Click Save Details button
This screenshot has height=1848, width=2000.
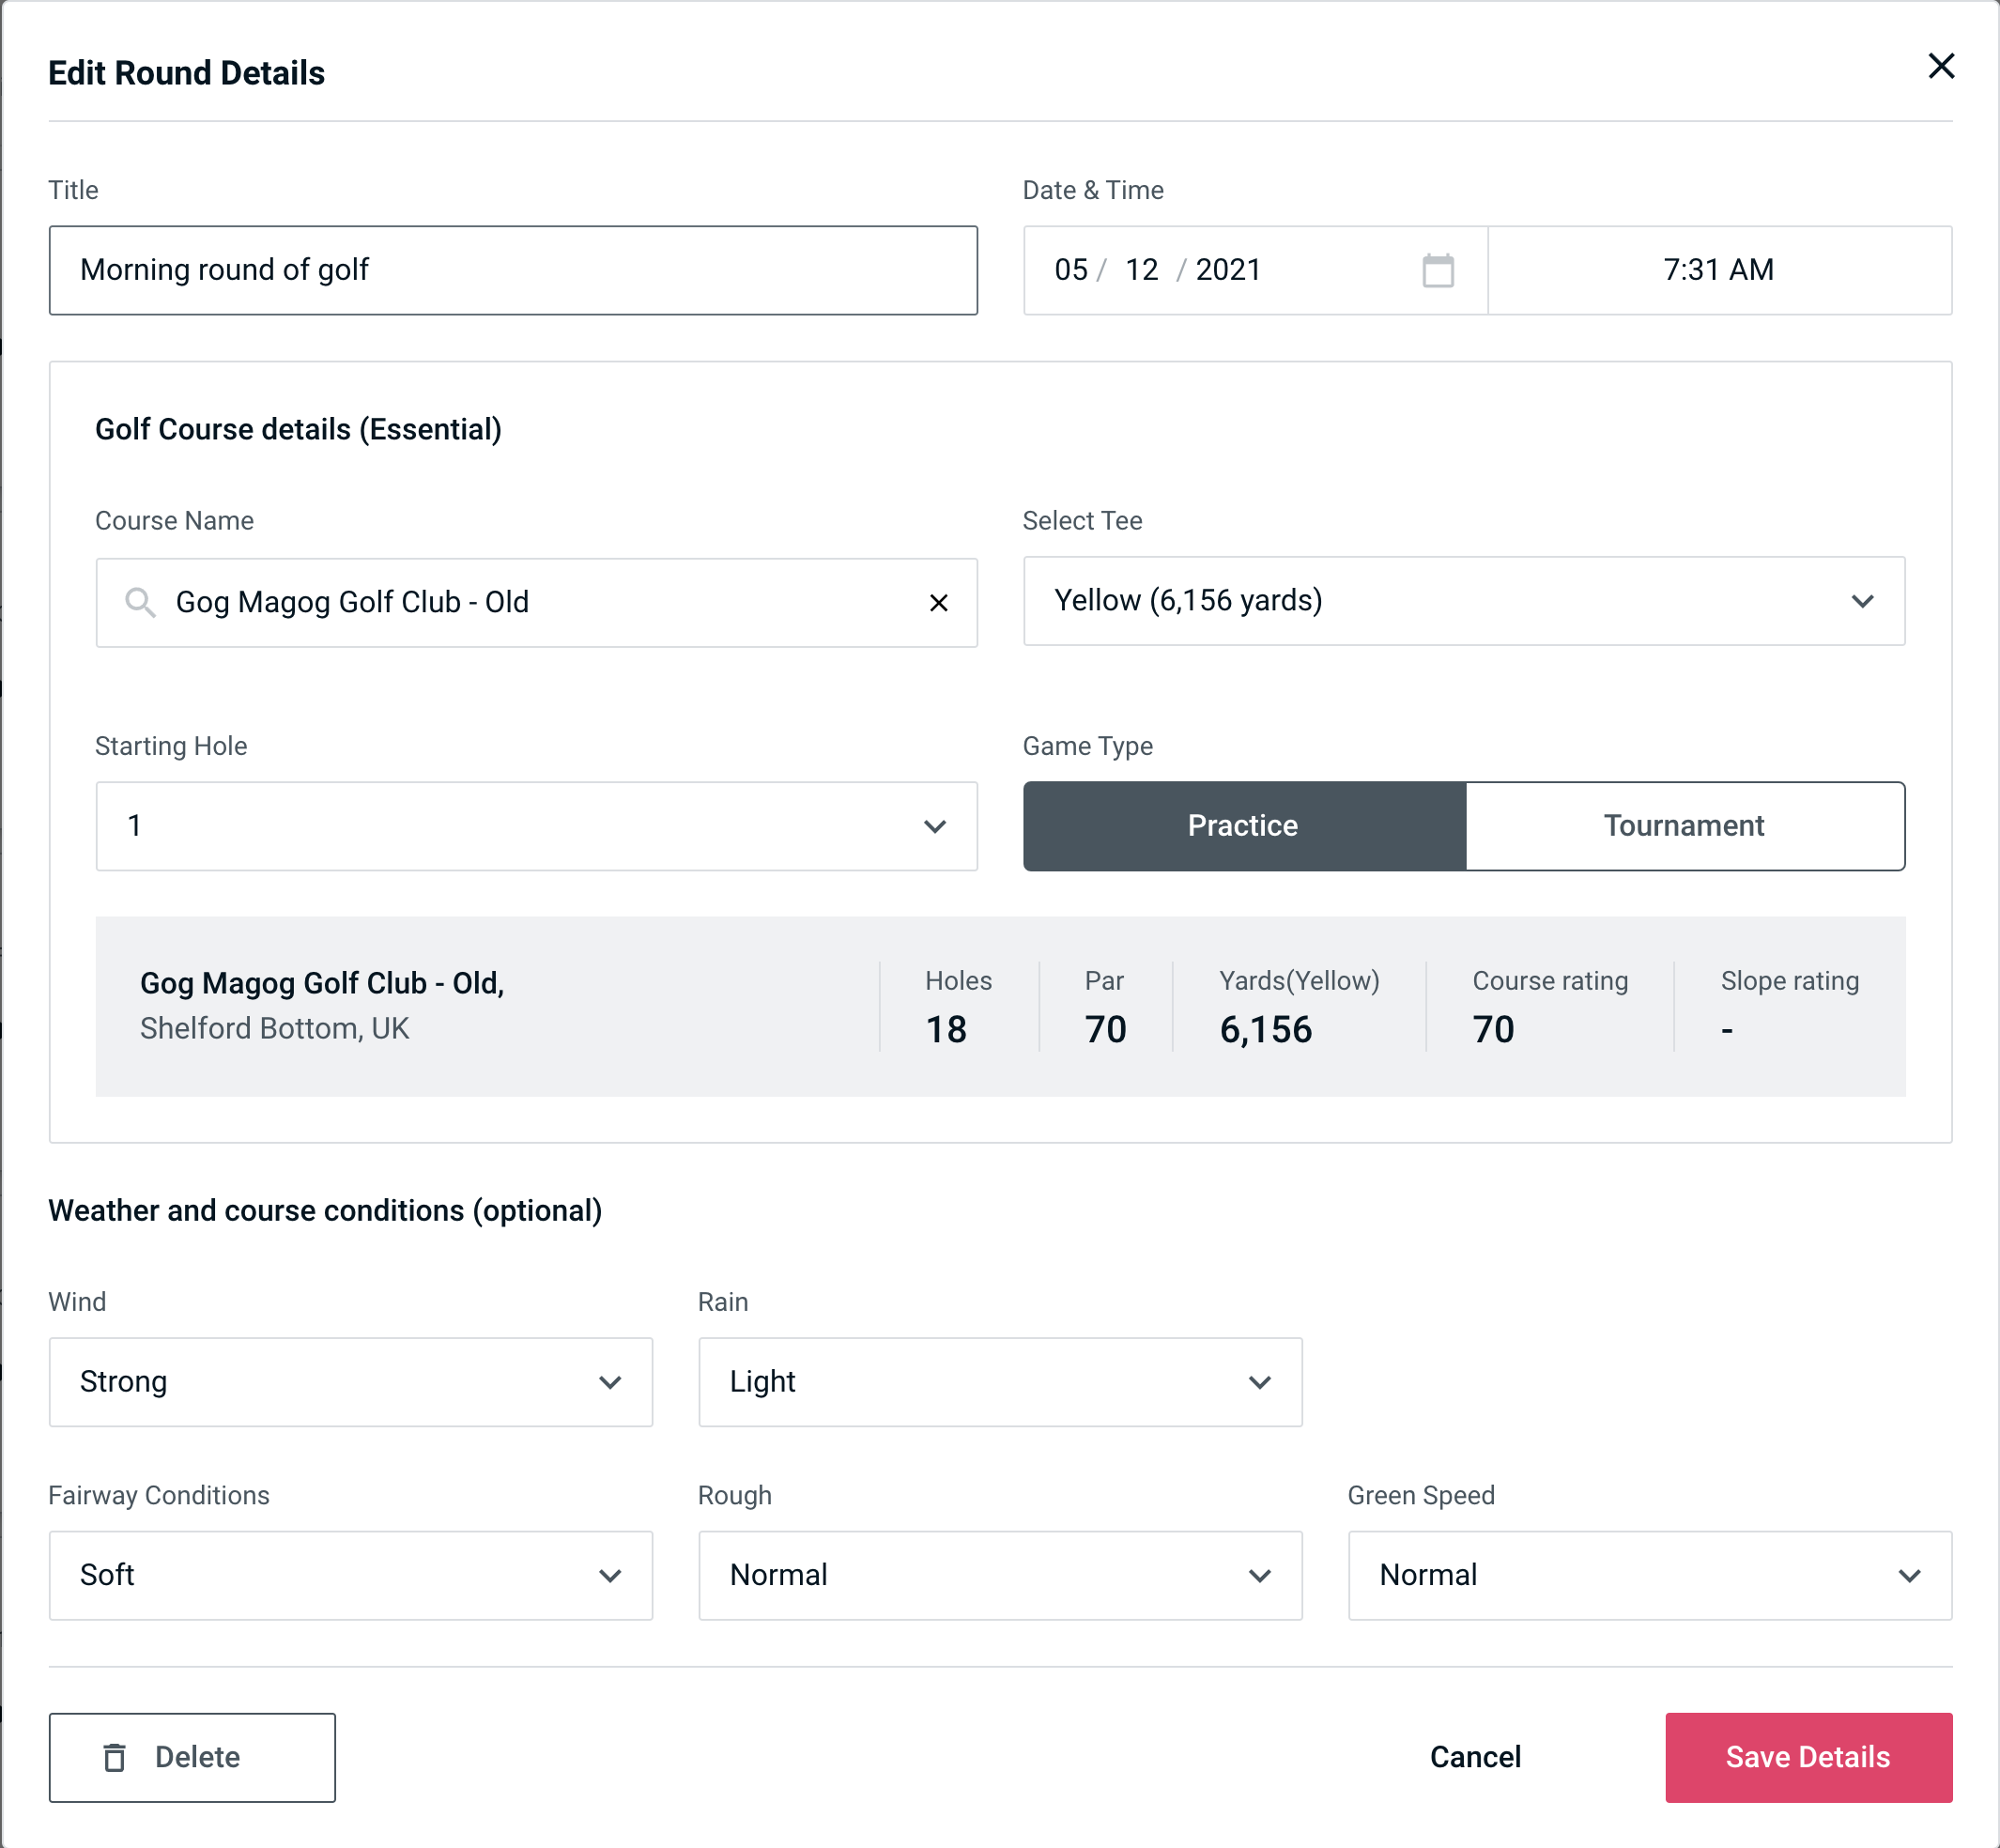[1807, 1756]
